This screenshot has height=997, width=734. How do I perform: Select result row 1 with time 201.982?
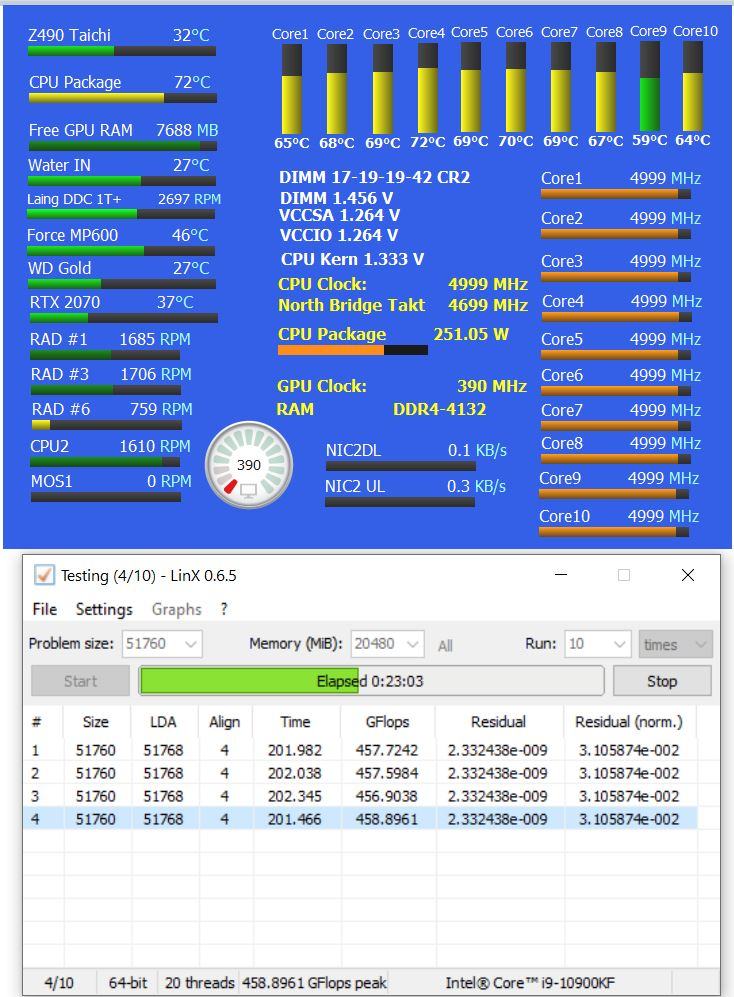[360, 750]
